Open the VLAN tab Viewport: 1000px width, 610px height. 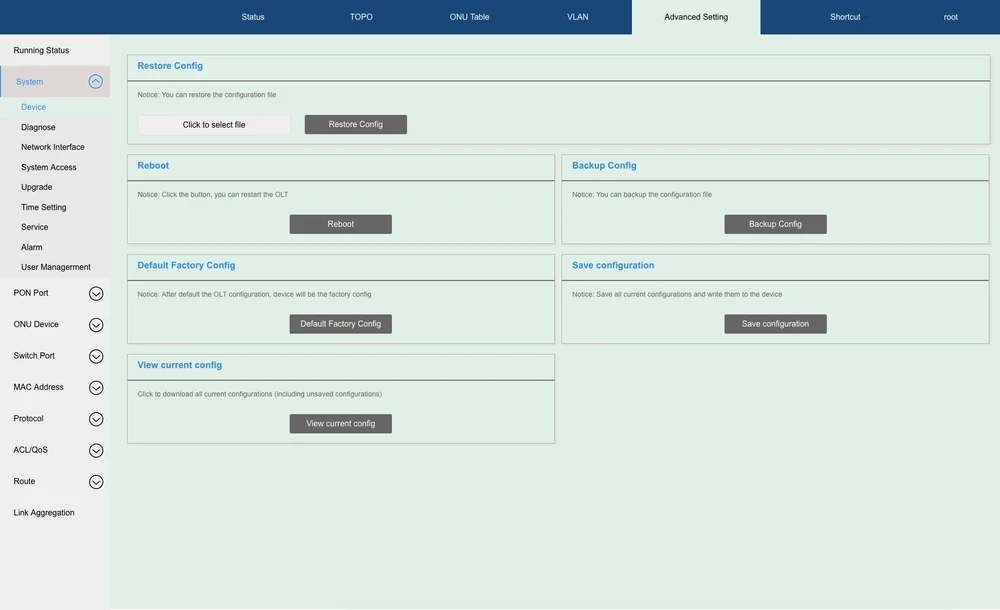tap(578, 17)
